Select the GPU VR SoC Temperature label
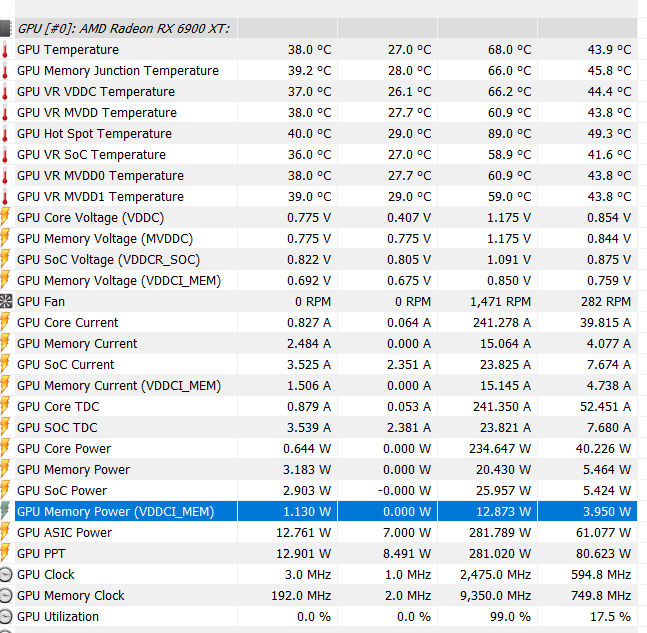Image resolution: width=647 pixels, height=633 pixels. tap(91, 155)
